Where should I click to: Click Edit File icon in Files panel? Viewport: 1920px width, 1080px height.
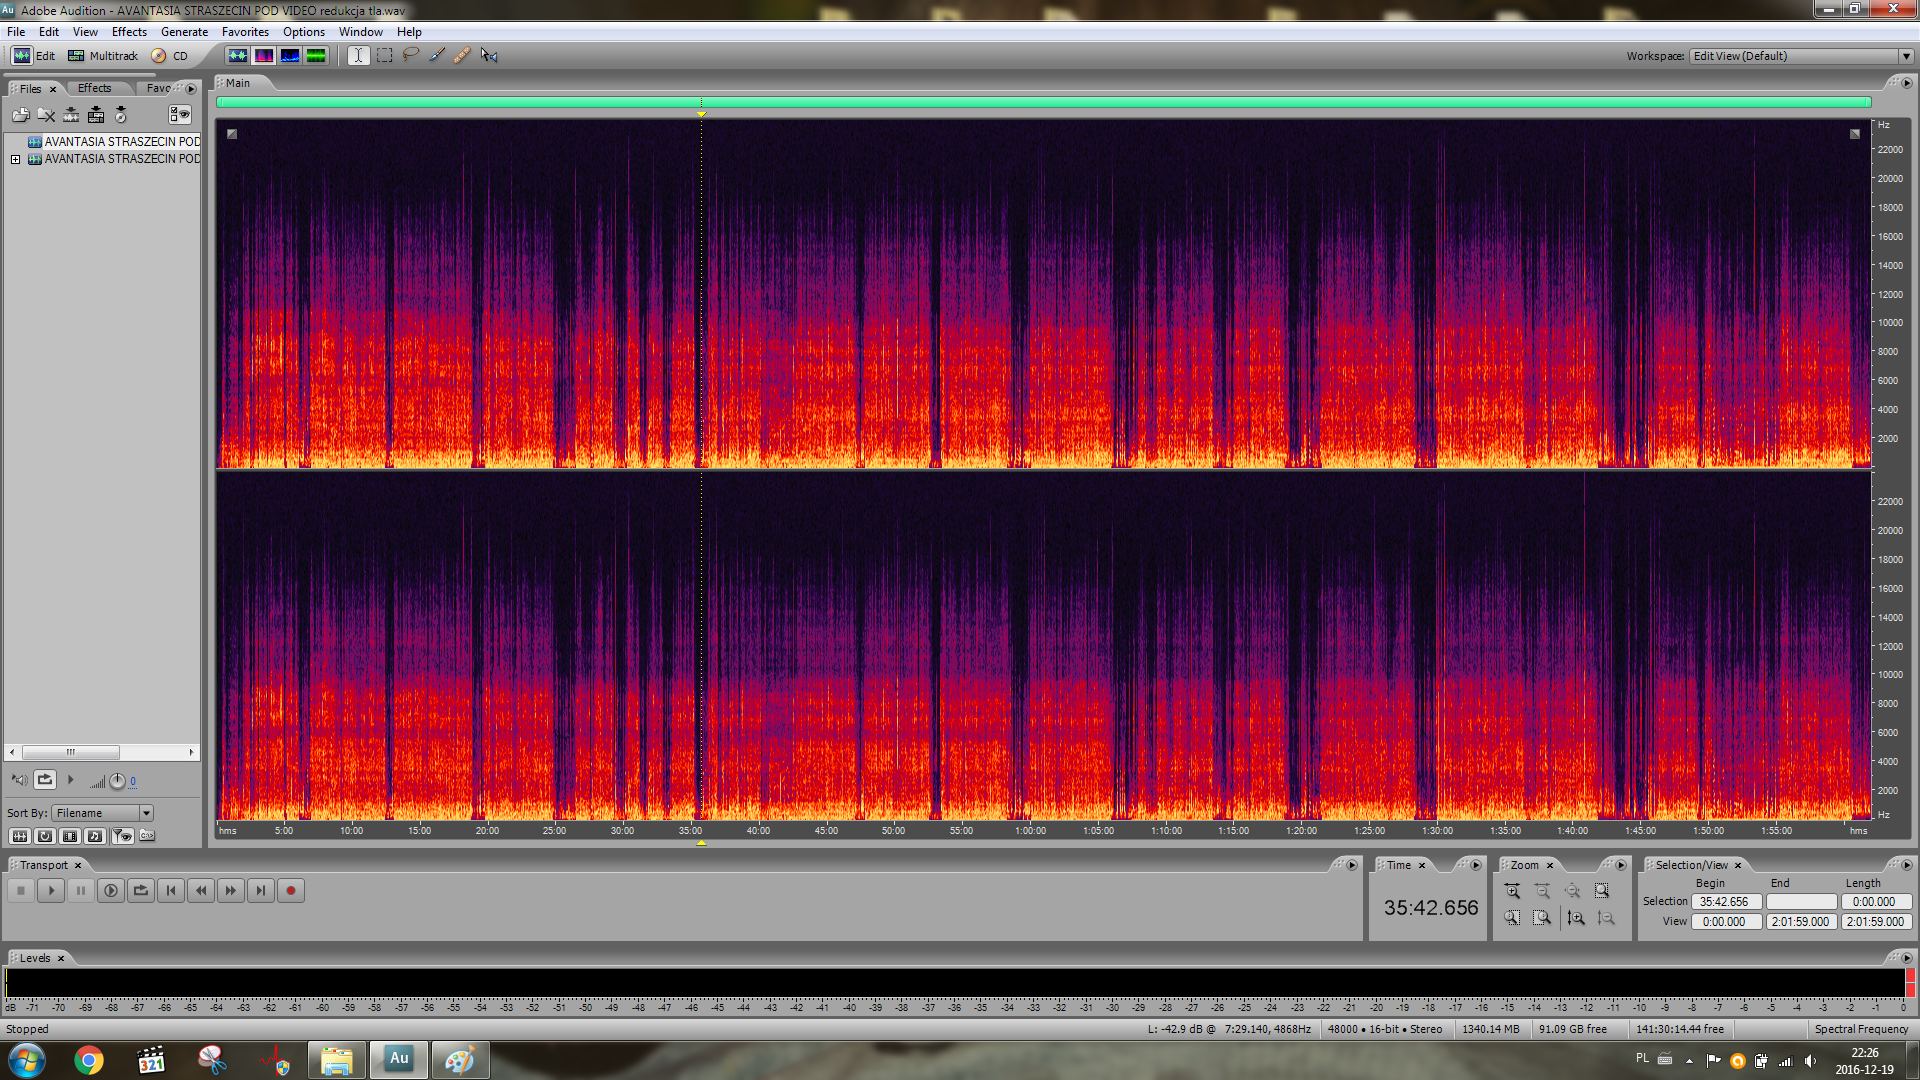[71, 115]
